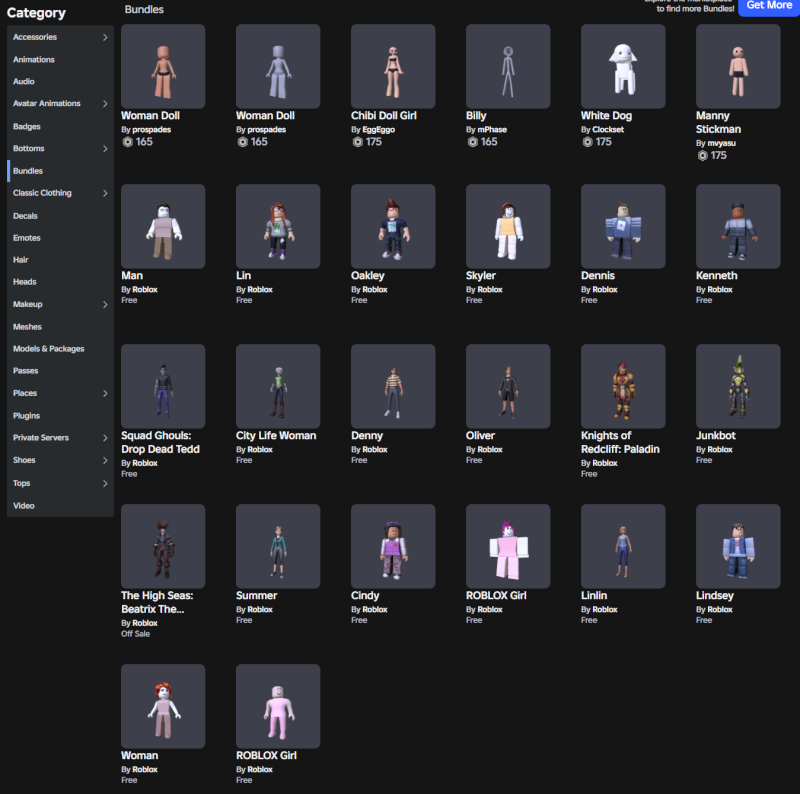Open Knights of Redcliff Paladin thumbnail

coord(623,386)
